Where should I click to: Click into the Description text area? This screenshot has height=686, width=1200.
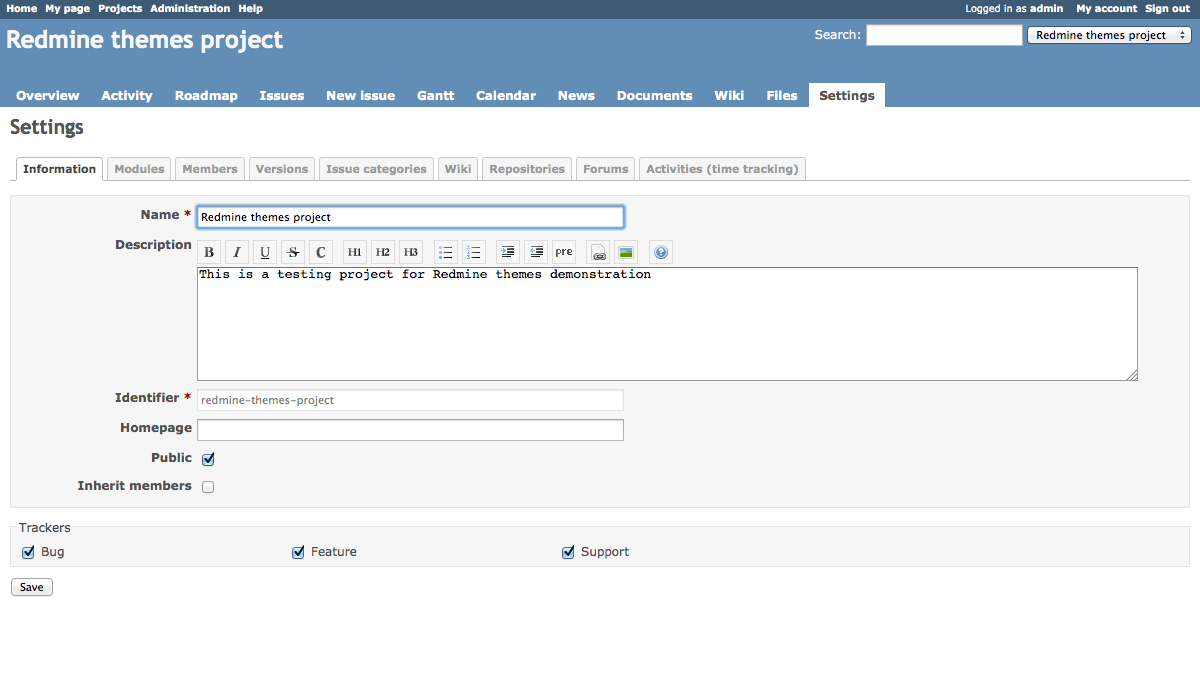(667, 324)
